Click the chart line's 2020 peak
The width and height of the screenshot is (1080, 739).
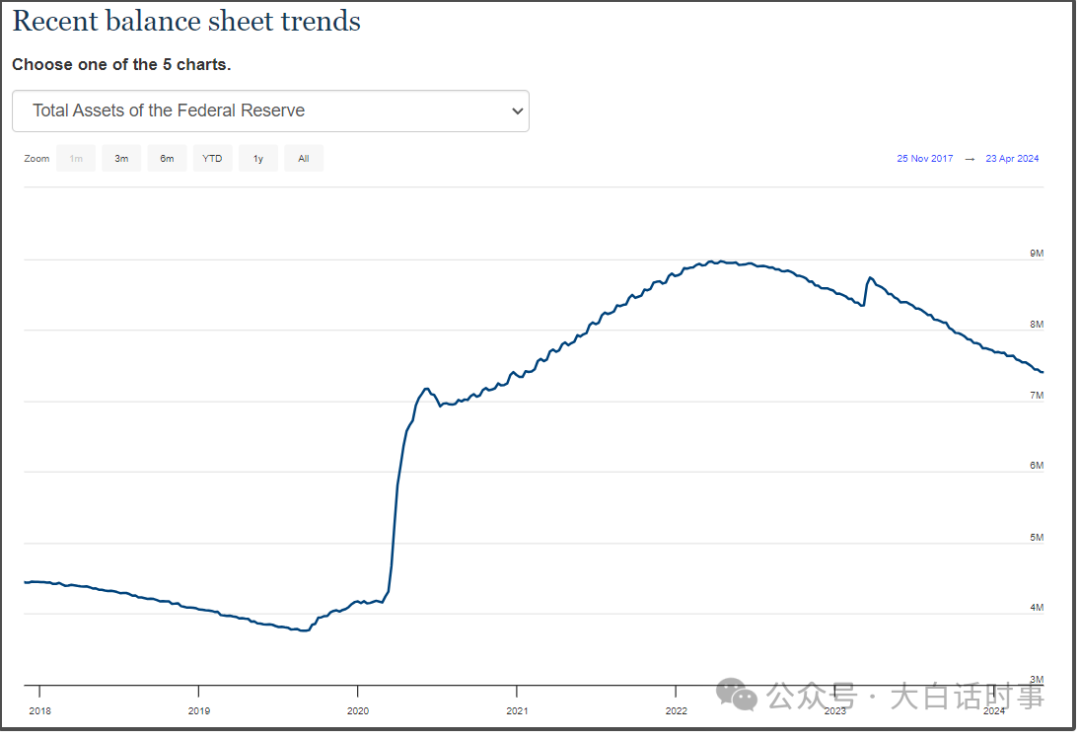coord(427,390)
